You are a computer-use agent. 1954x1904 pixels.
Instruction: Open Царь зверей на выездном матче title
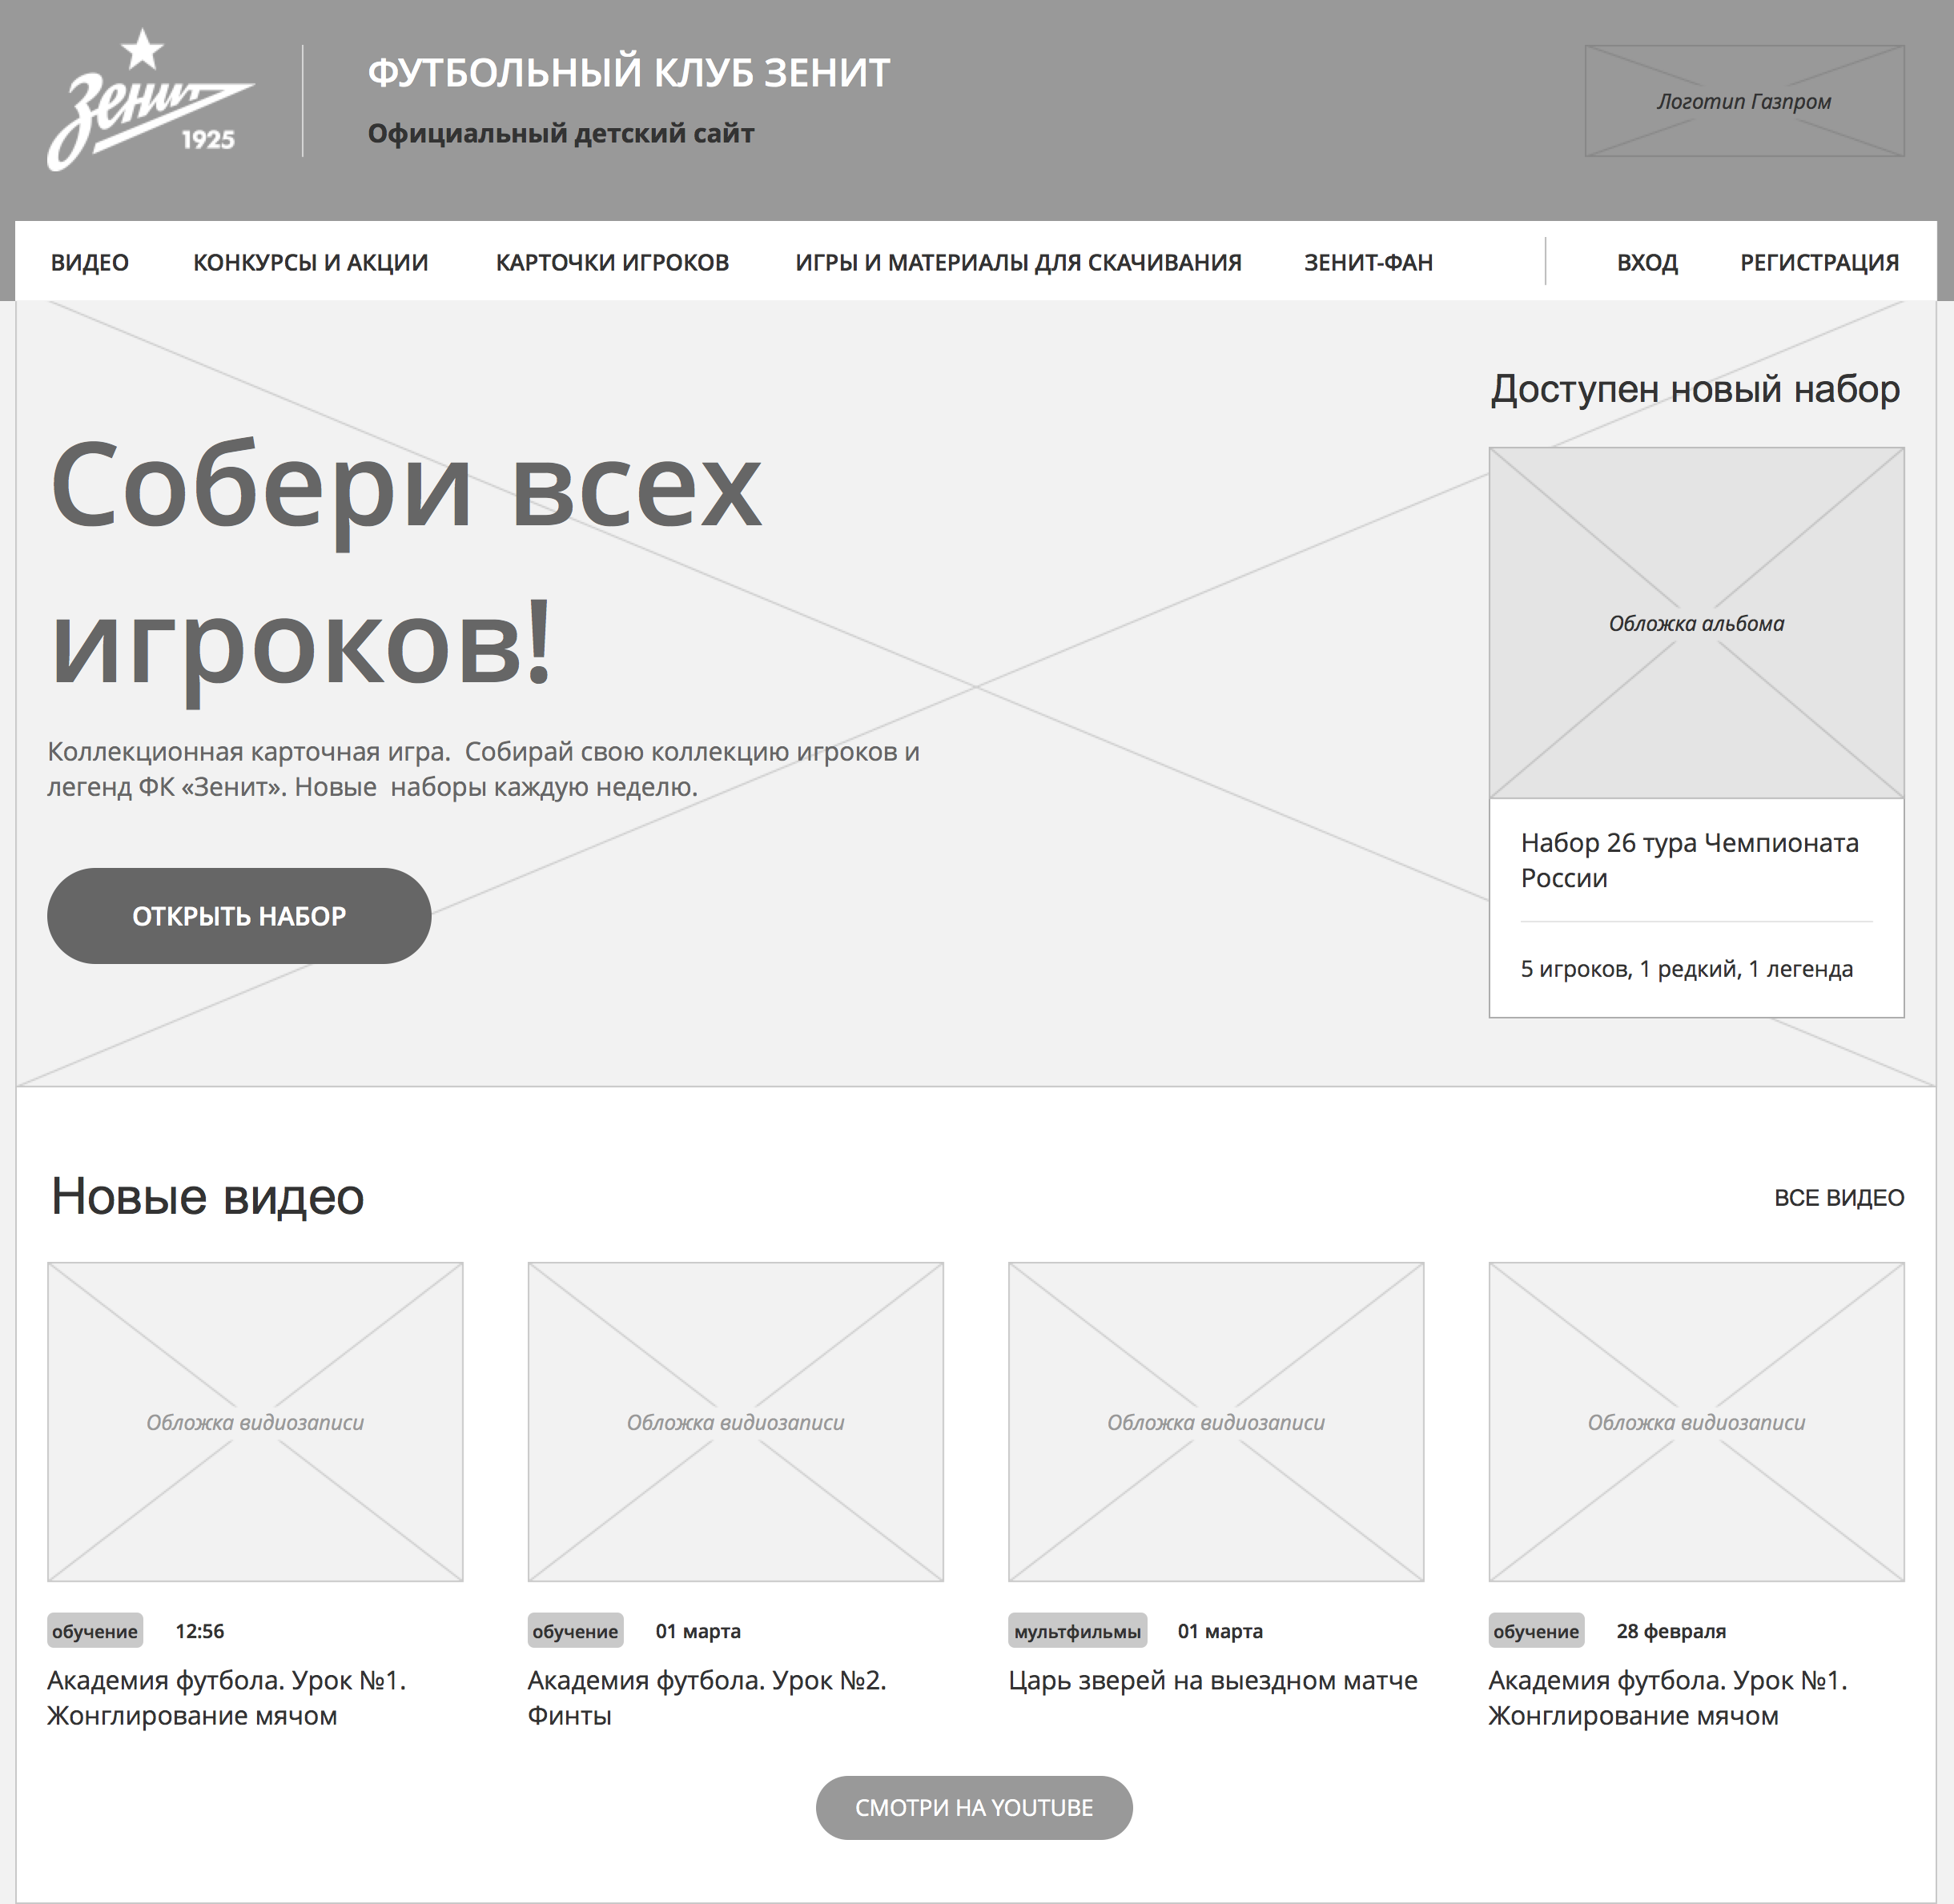1212,1680
